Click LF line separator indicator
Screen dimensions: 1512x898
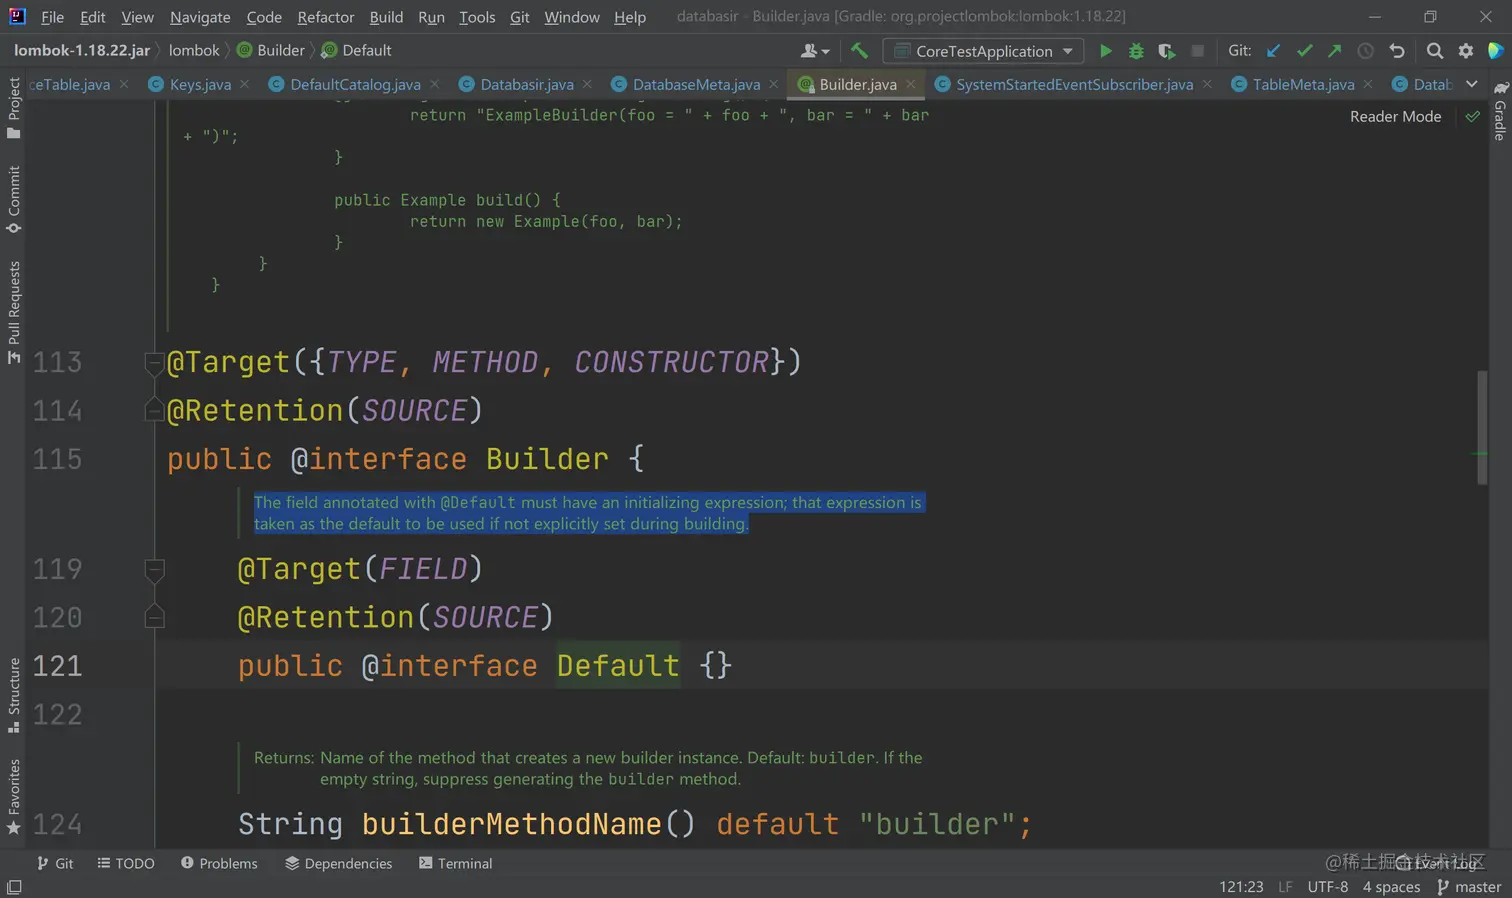1285,887
